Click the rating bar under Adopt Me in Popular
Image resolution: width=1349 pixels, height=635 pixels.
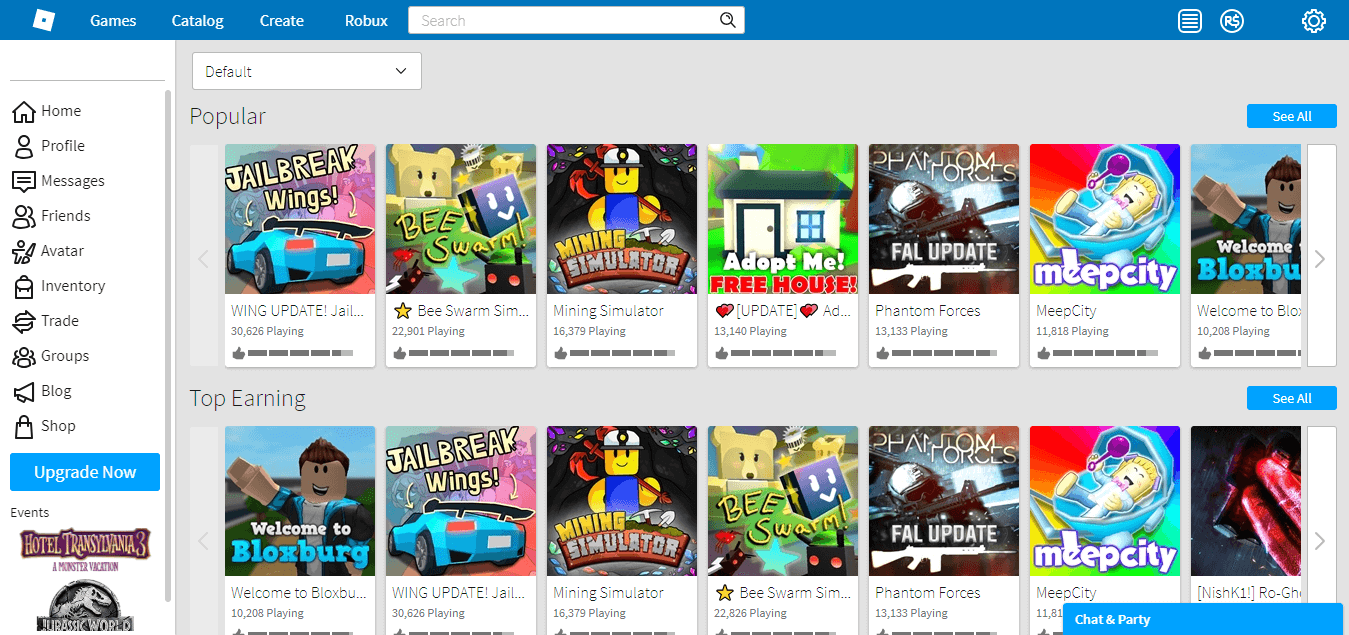[783, 353]
